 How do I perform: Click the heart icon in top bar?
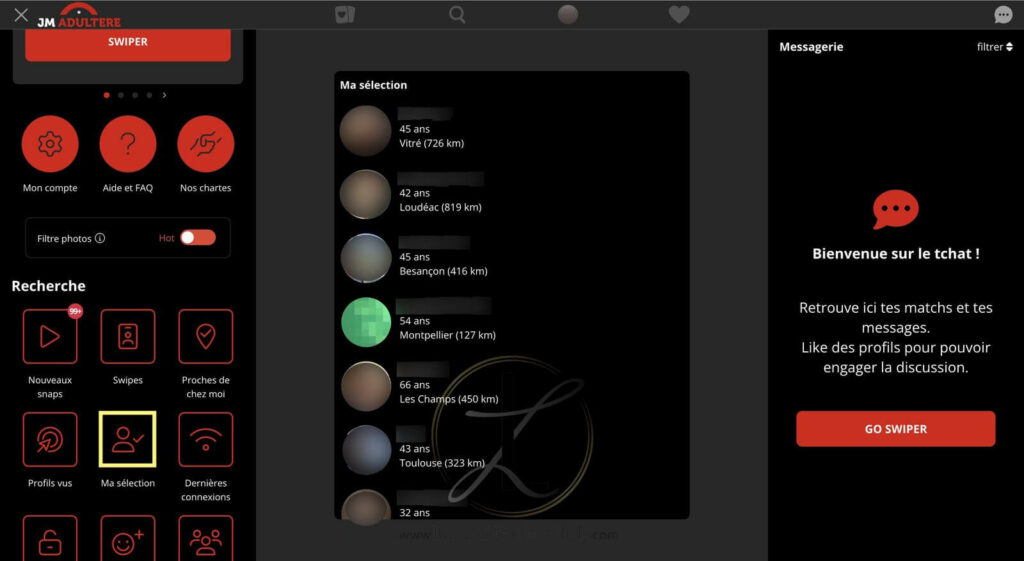pos(679,14)
